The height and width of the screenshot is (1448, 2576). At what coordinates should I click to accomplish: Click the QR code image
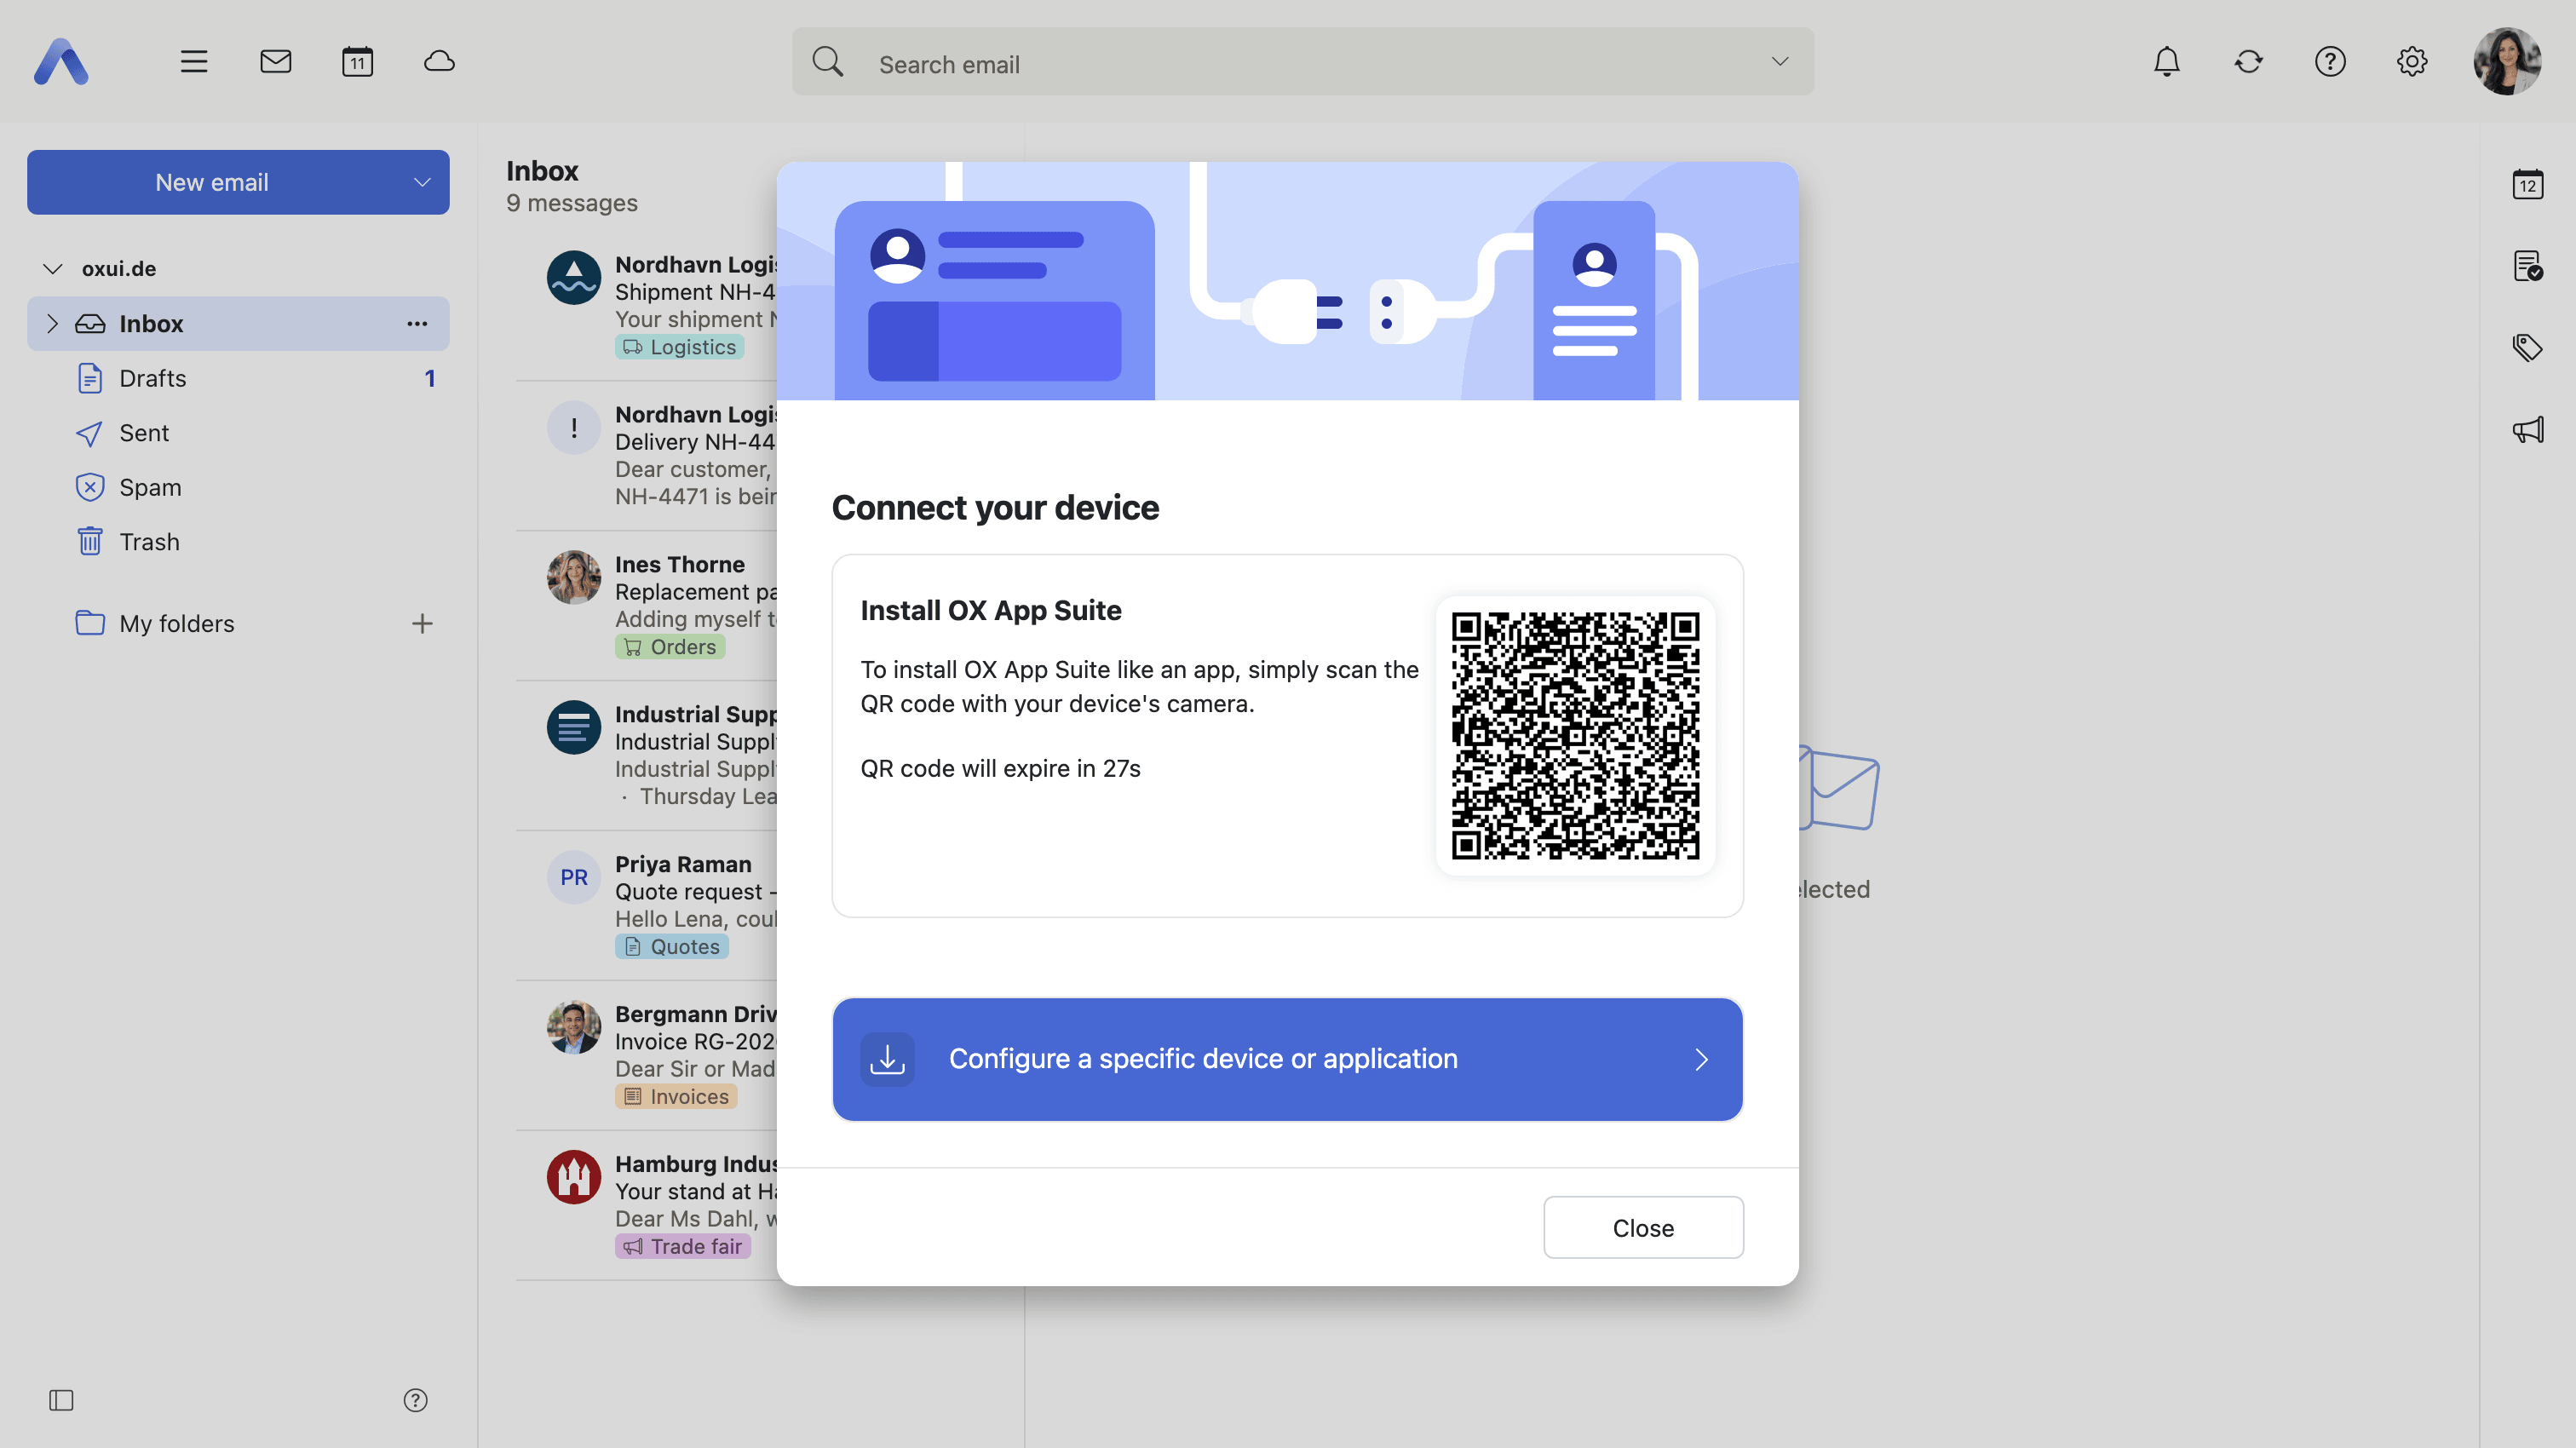pyautogui.click(x=1575, y=736)
